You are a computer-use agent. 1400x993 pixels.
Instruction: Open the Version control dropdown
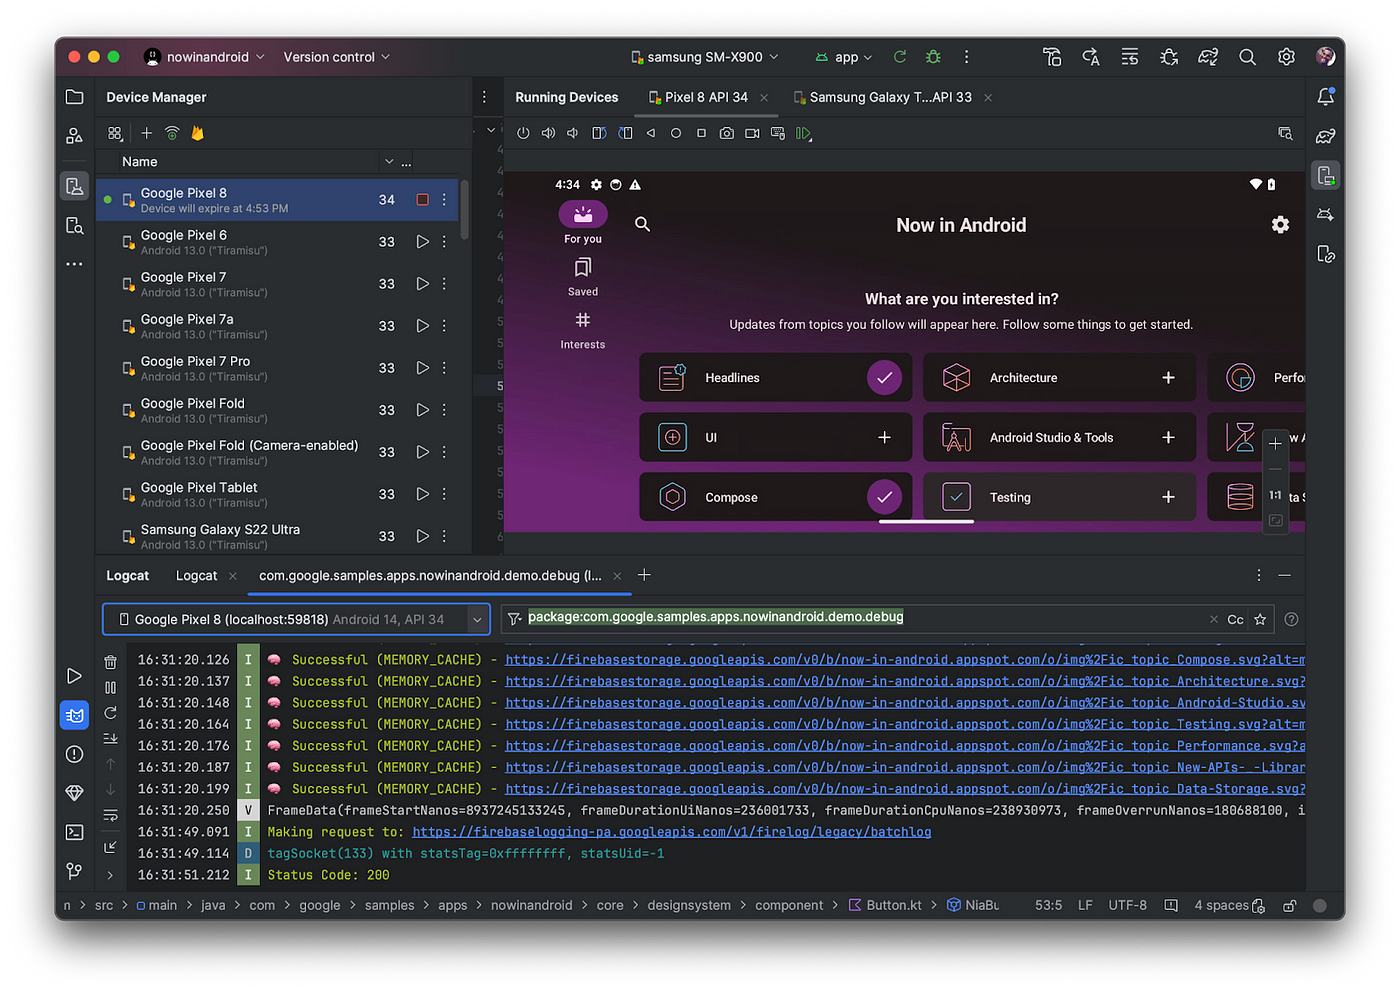[x=336, y=57]
